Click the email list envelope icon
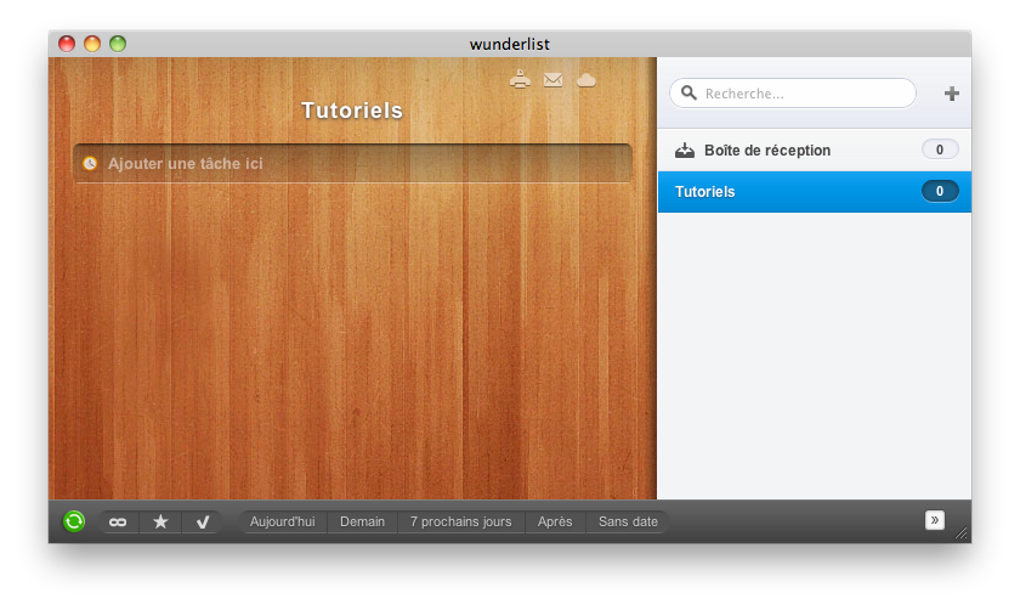1020x610 pixels. (553, 79)
